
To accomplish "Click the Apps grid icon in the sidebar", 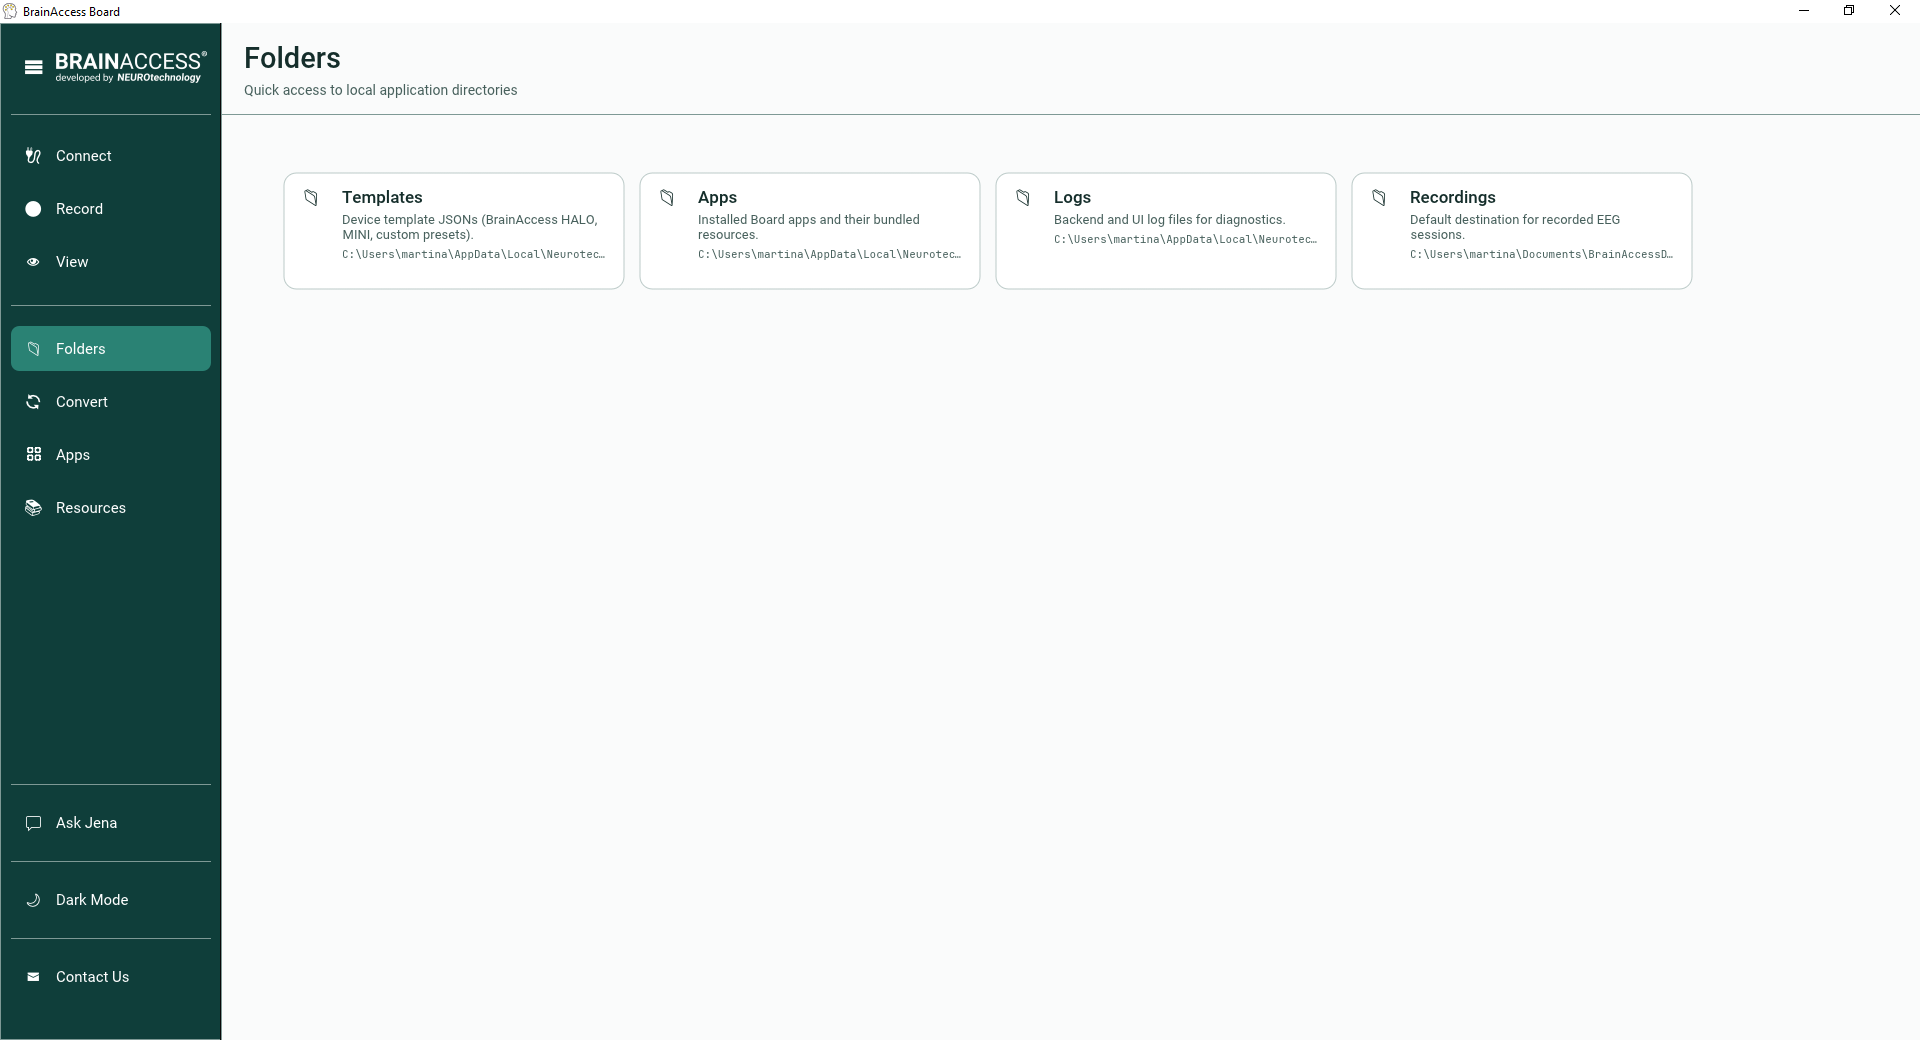I will click(x=33, y=455).
